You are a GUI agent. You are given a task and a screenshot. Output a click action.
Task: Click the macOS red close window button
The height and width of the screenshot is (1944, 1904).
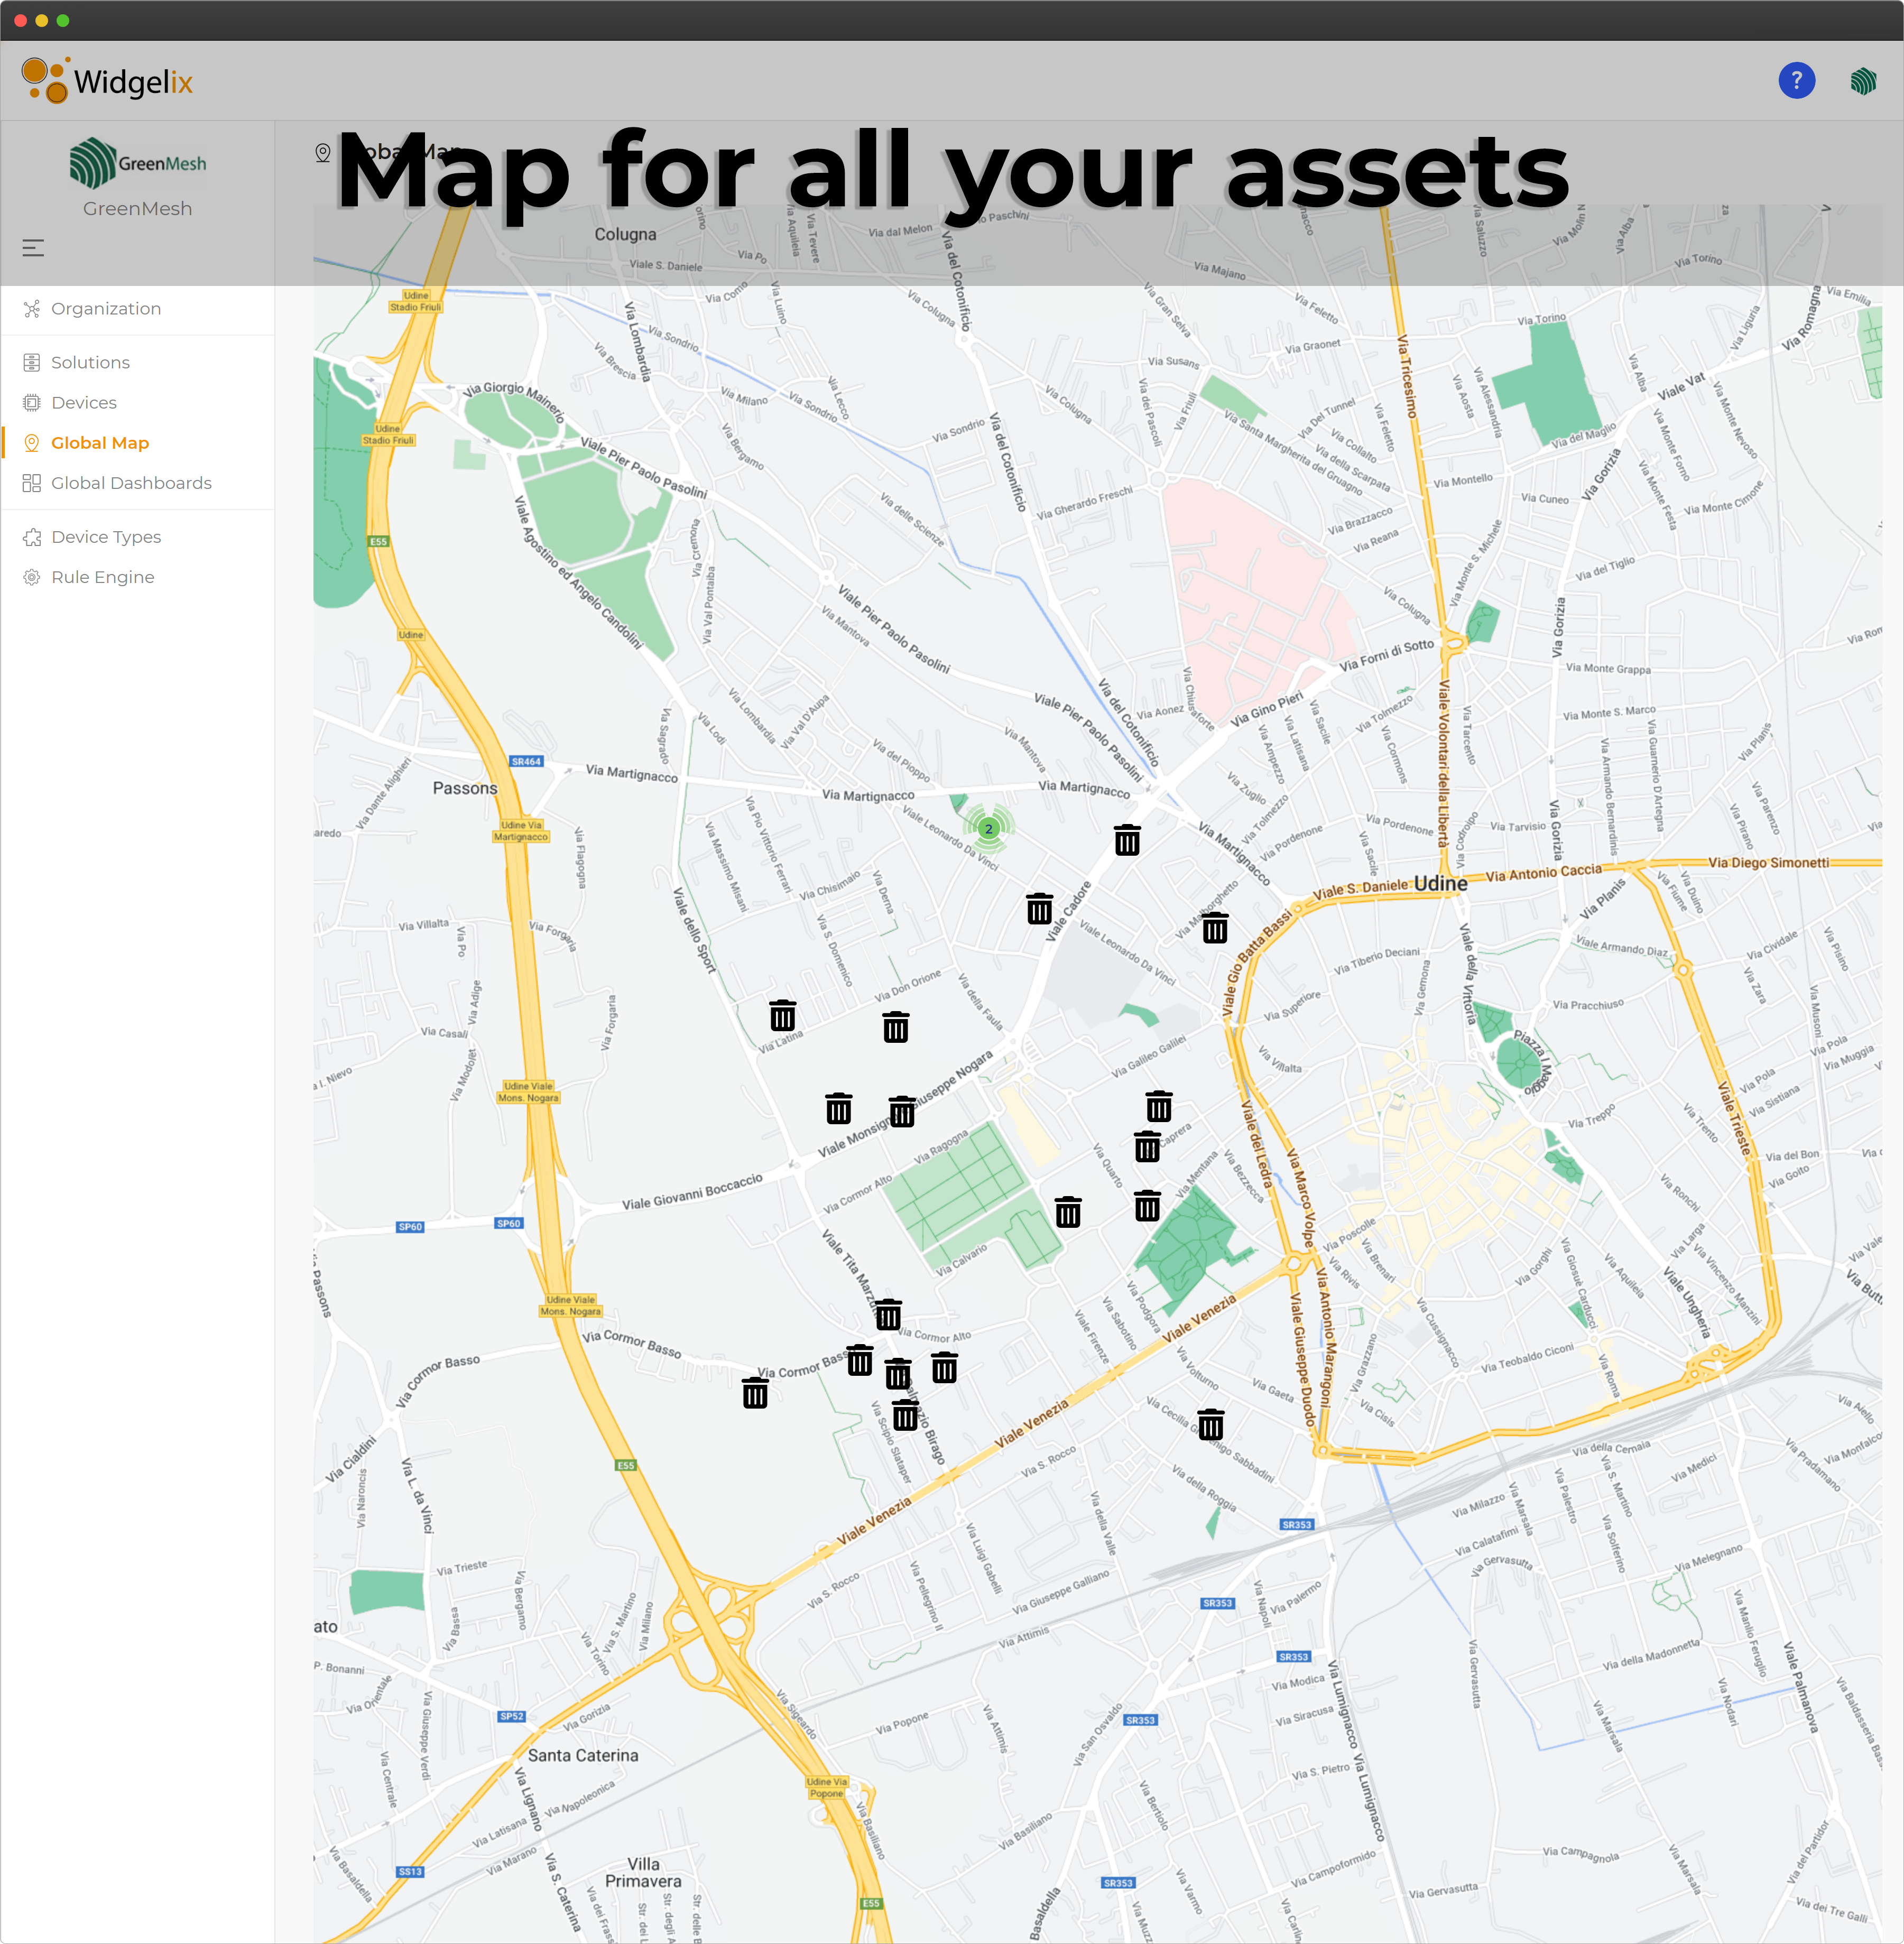tap(20, 20)
